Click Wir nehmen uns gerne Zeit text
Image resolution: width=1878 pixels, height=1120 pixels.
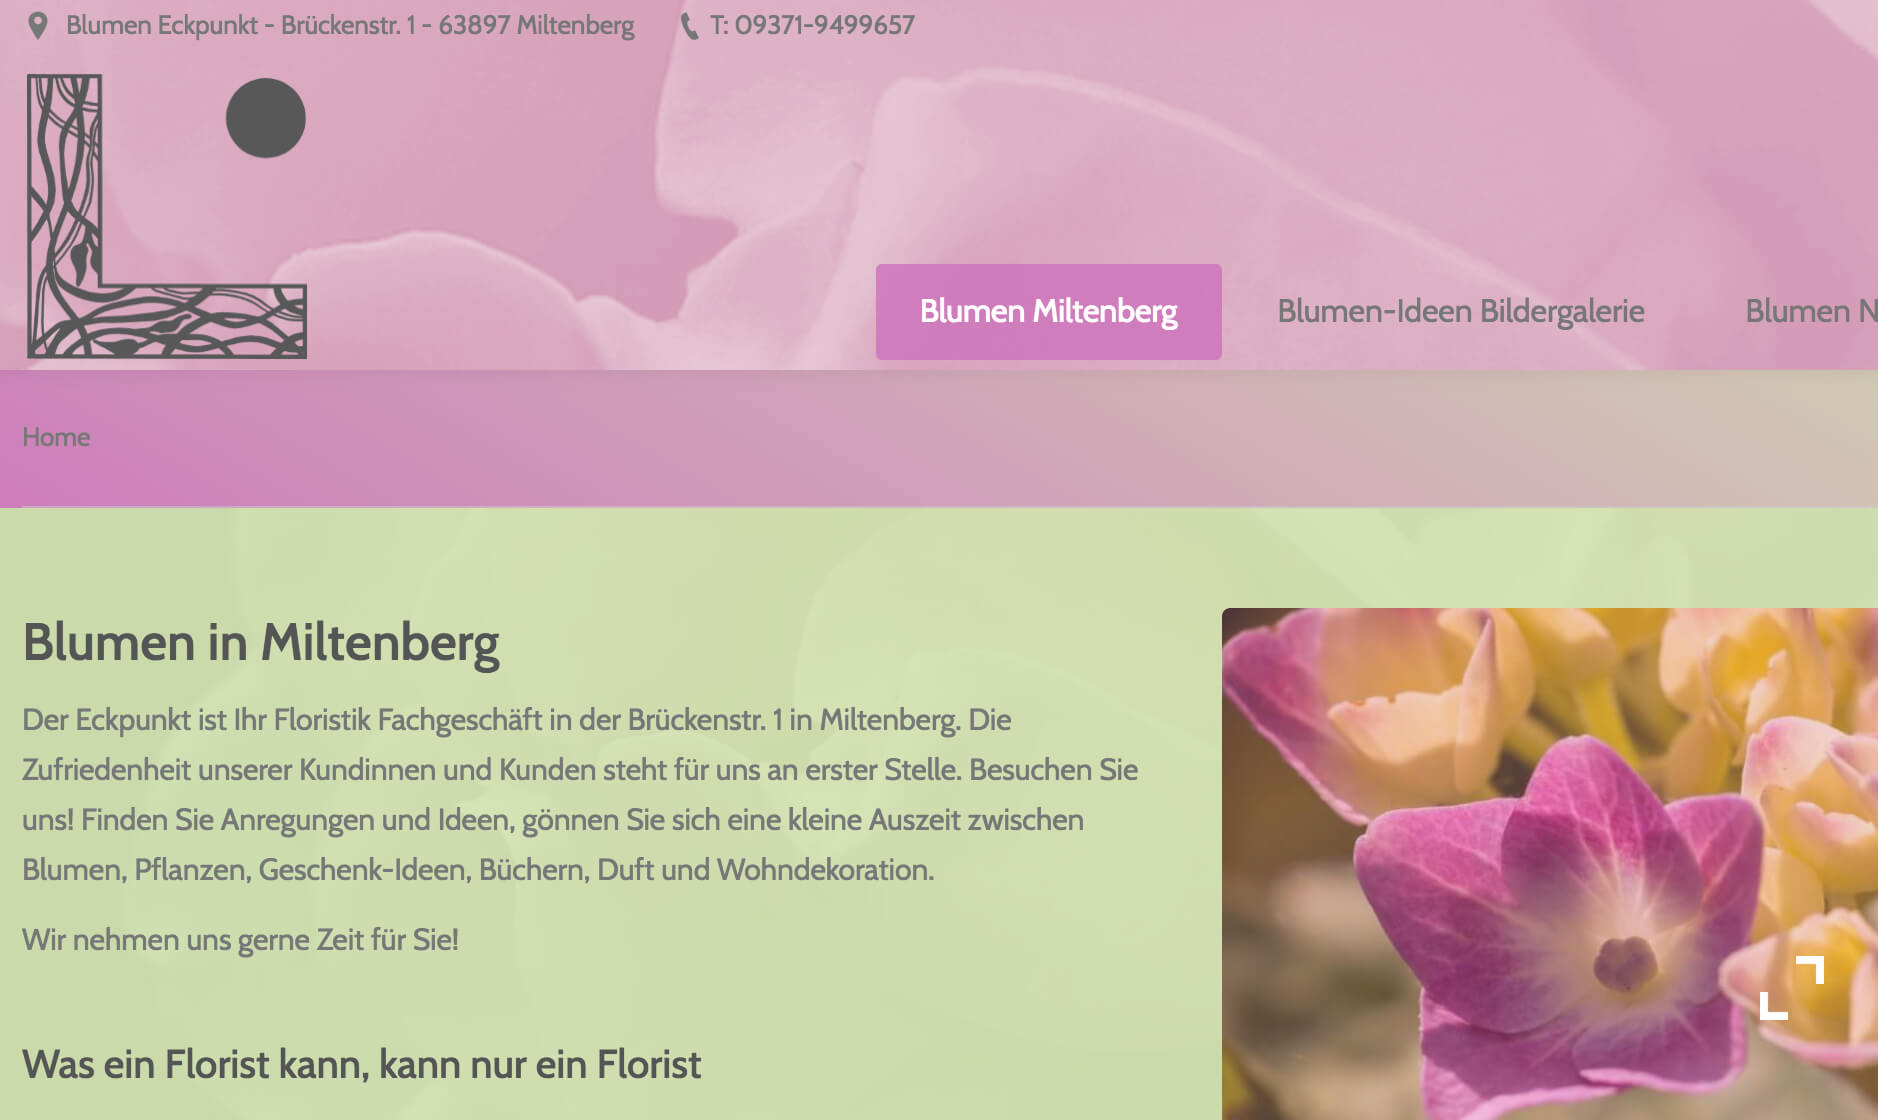click(x=240, y=940)
